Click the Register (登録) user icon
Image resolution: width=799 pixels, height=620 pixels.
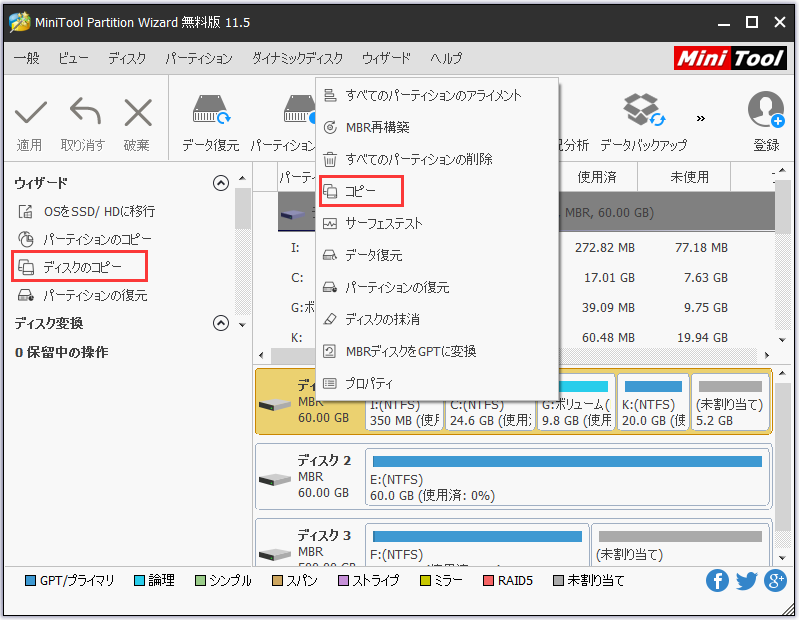tap(766, 110)
